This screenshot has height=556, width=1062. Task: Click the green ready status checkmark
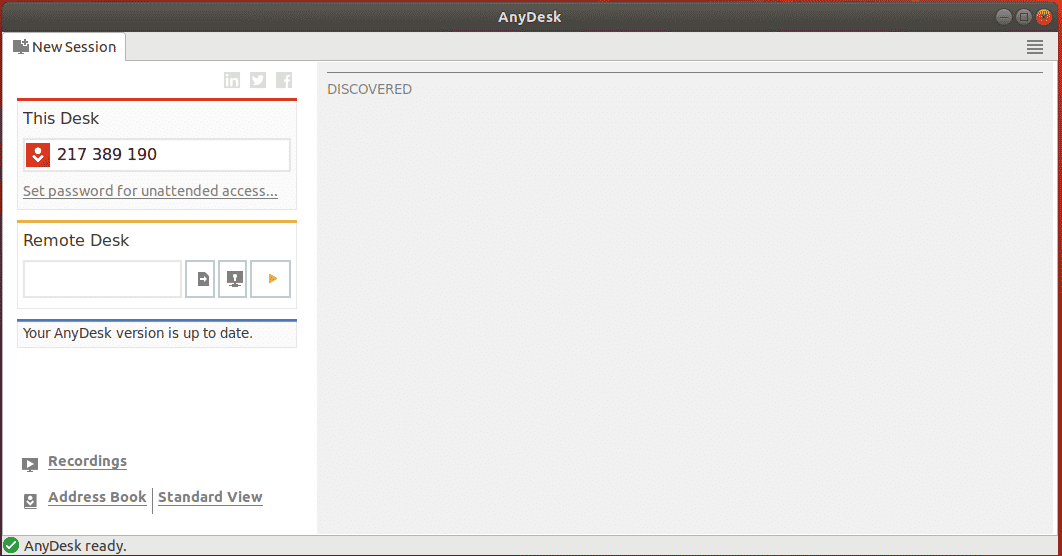tap(11, 545)
